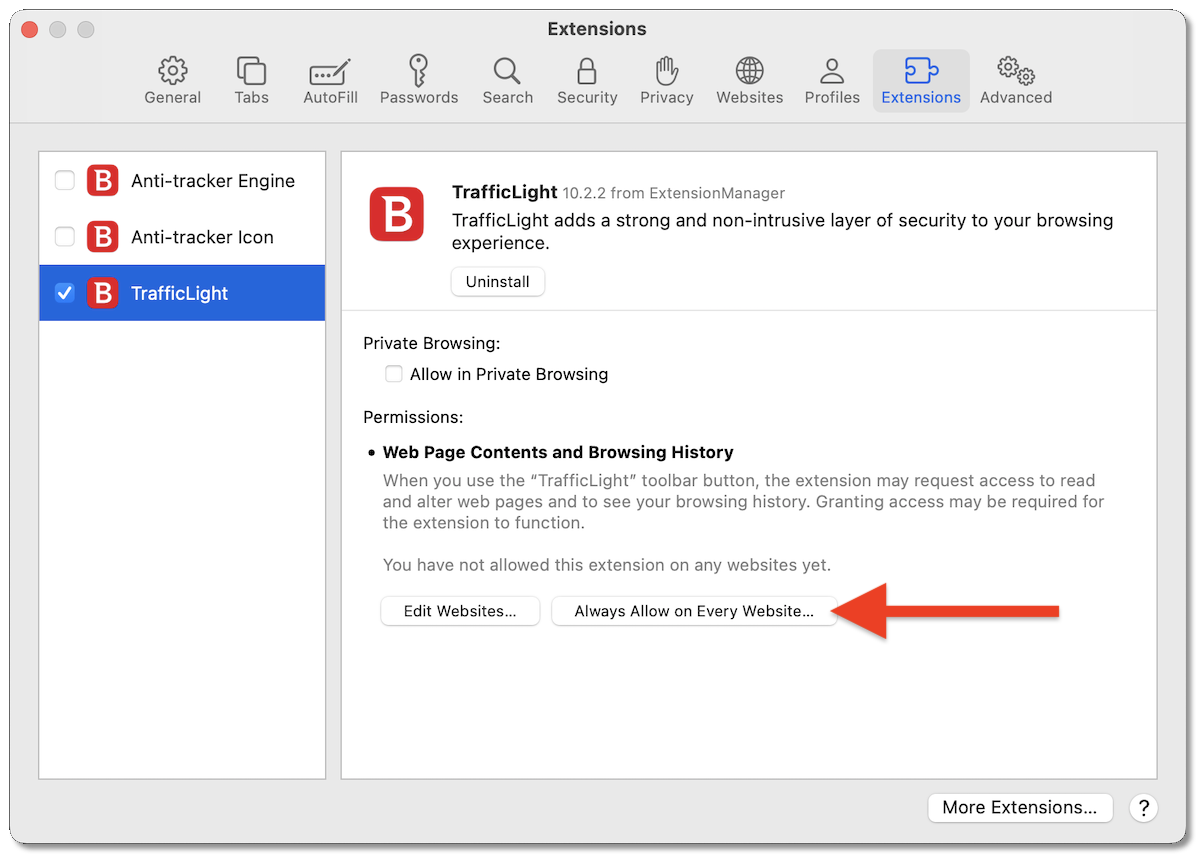Image resolution: width=1202 pixels, height=859 pixels.
Task: Open the Security settings pane
Action: (x=587, y=80)
